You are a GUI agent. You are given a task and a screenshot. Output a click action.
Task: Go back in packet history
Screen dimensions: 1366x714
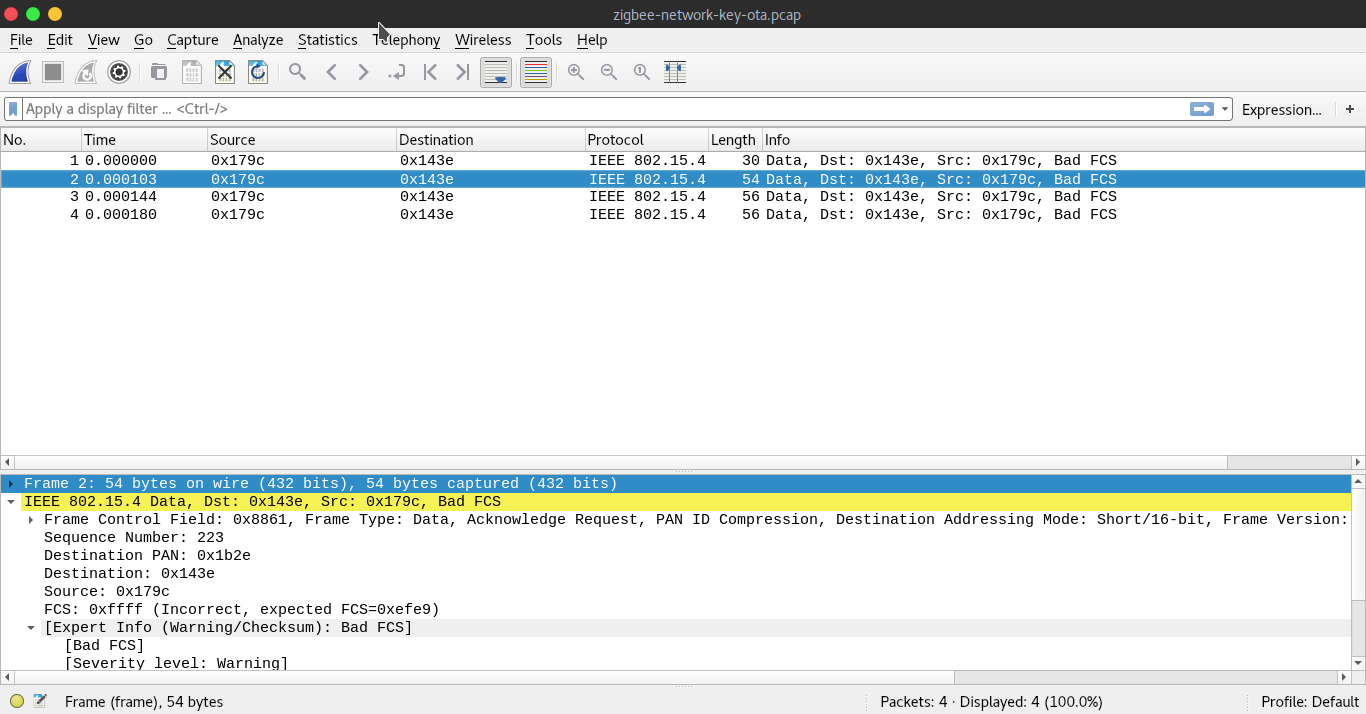(331, 72)
